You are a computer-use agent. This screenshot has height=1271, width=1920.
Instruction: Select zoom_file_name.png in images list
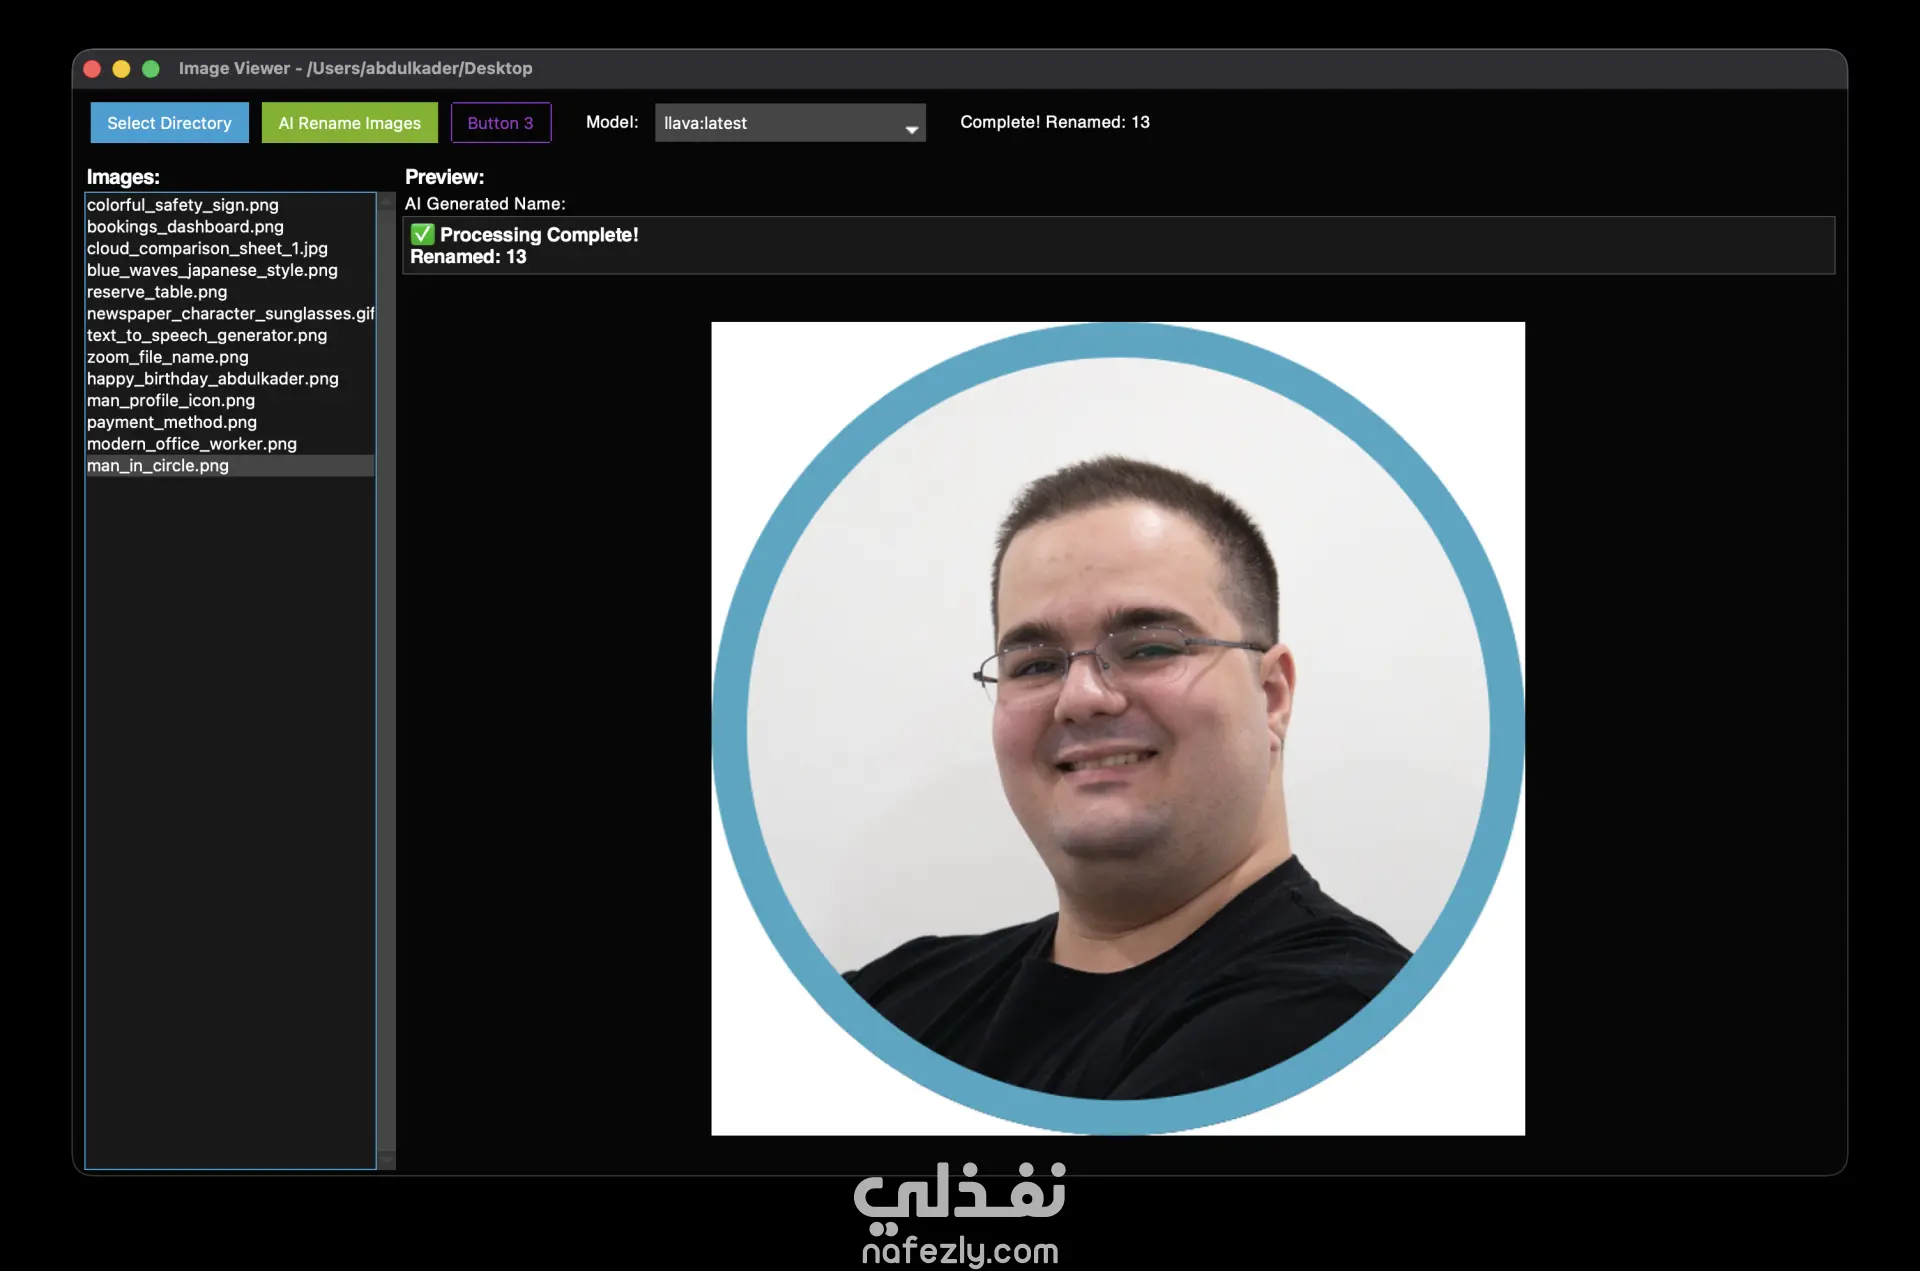click(x=168, y=357)
